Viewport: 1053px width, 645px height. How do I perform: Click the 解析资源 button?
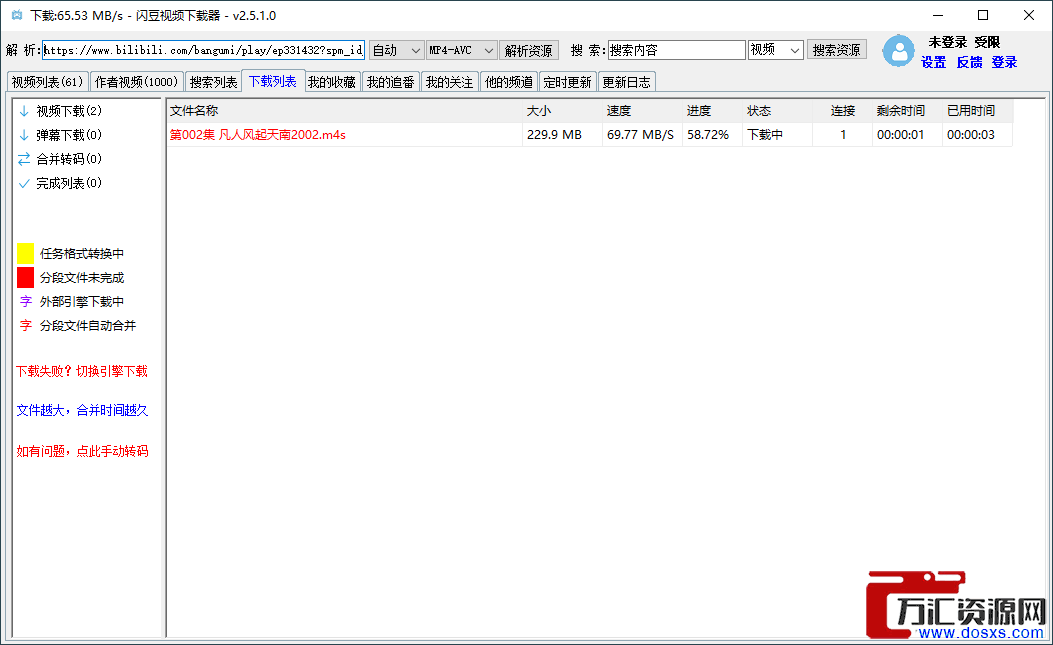529,50
